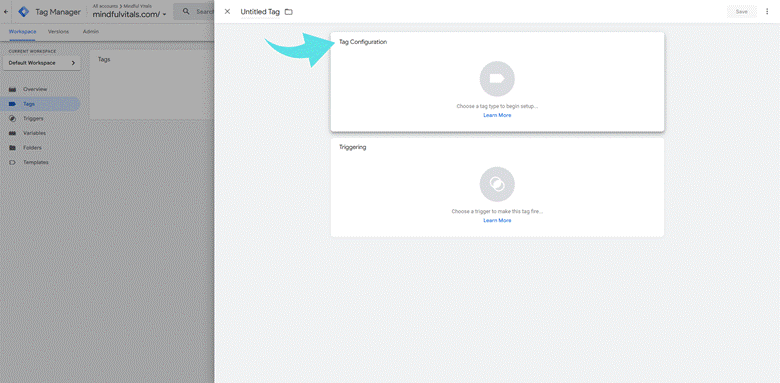
Task: Click the trigger icon in Triggering card
Action: (497, 184)
